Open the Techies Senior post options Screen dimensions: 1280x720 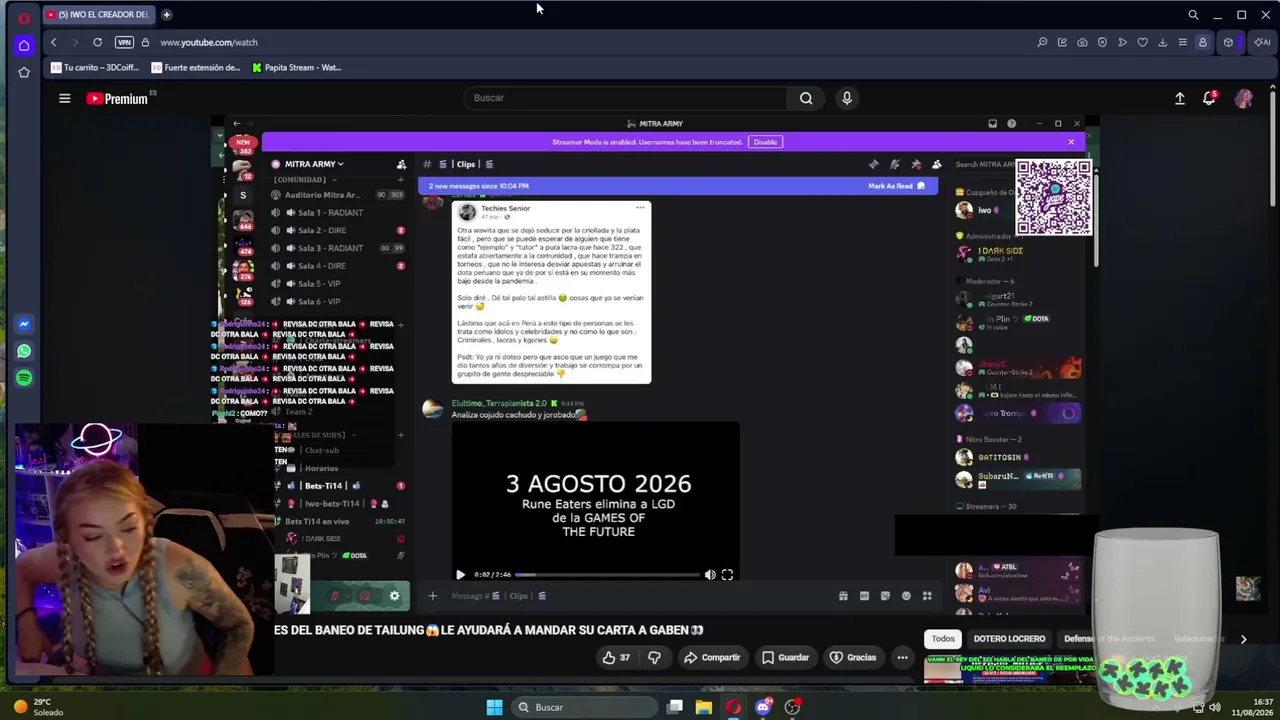640,208
